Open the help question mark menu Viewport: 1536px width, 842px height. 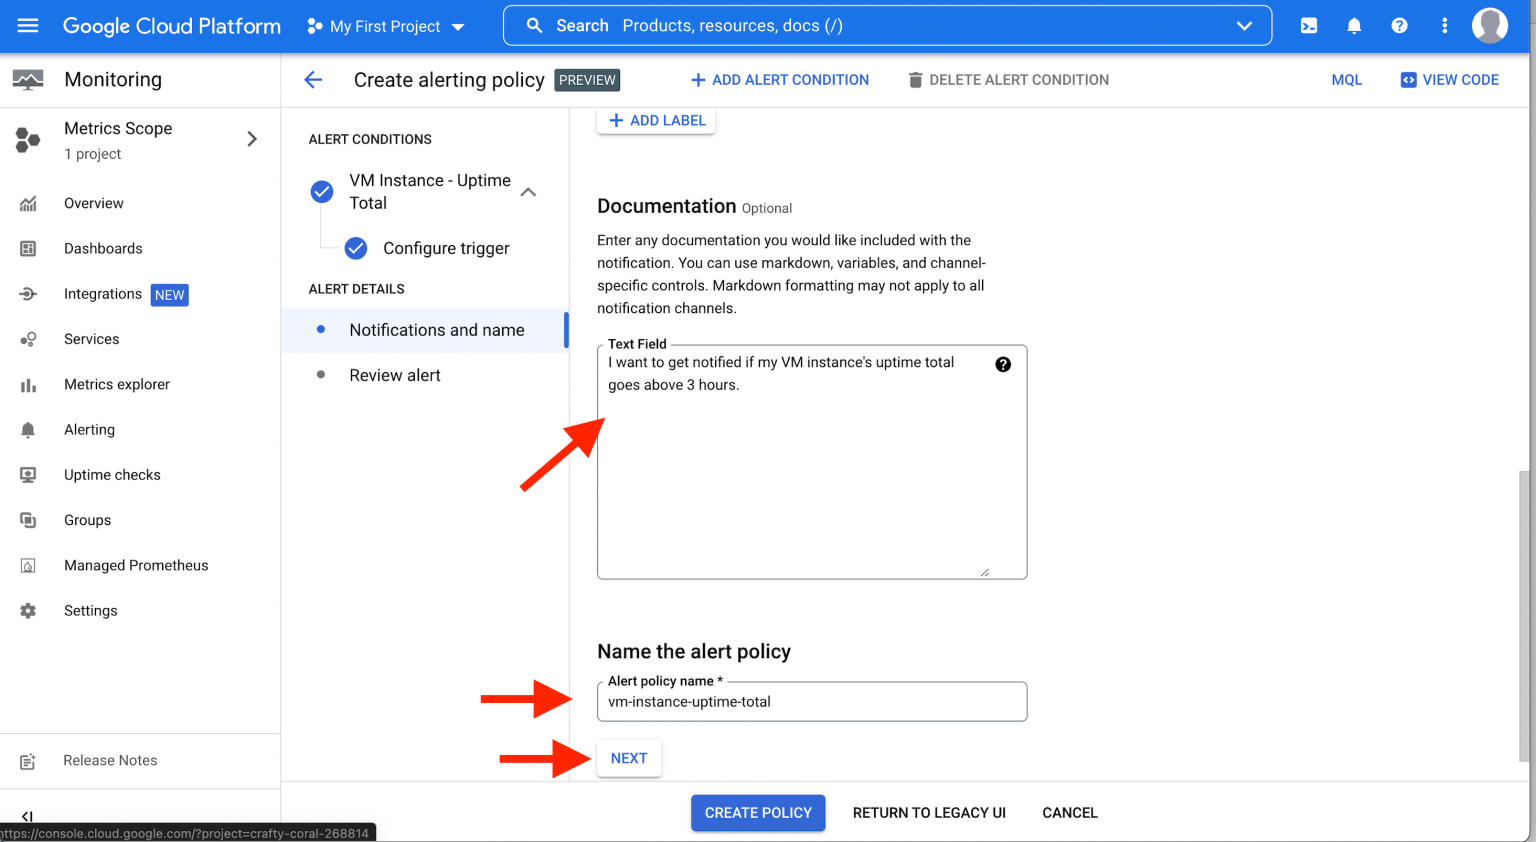(x=1399, y=26)
